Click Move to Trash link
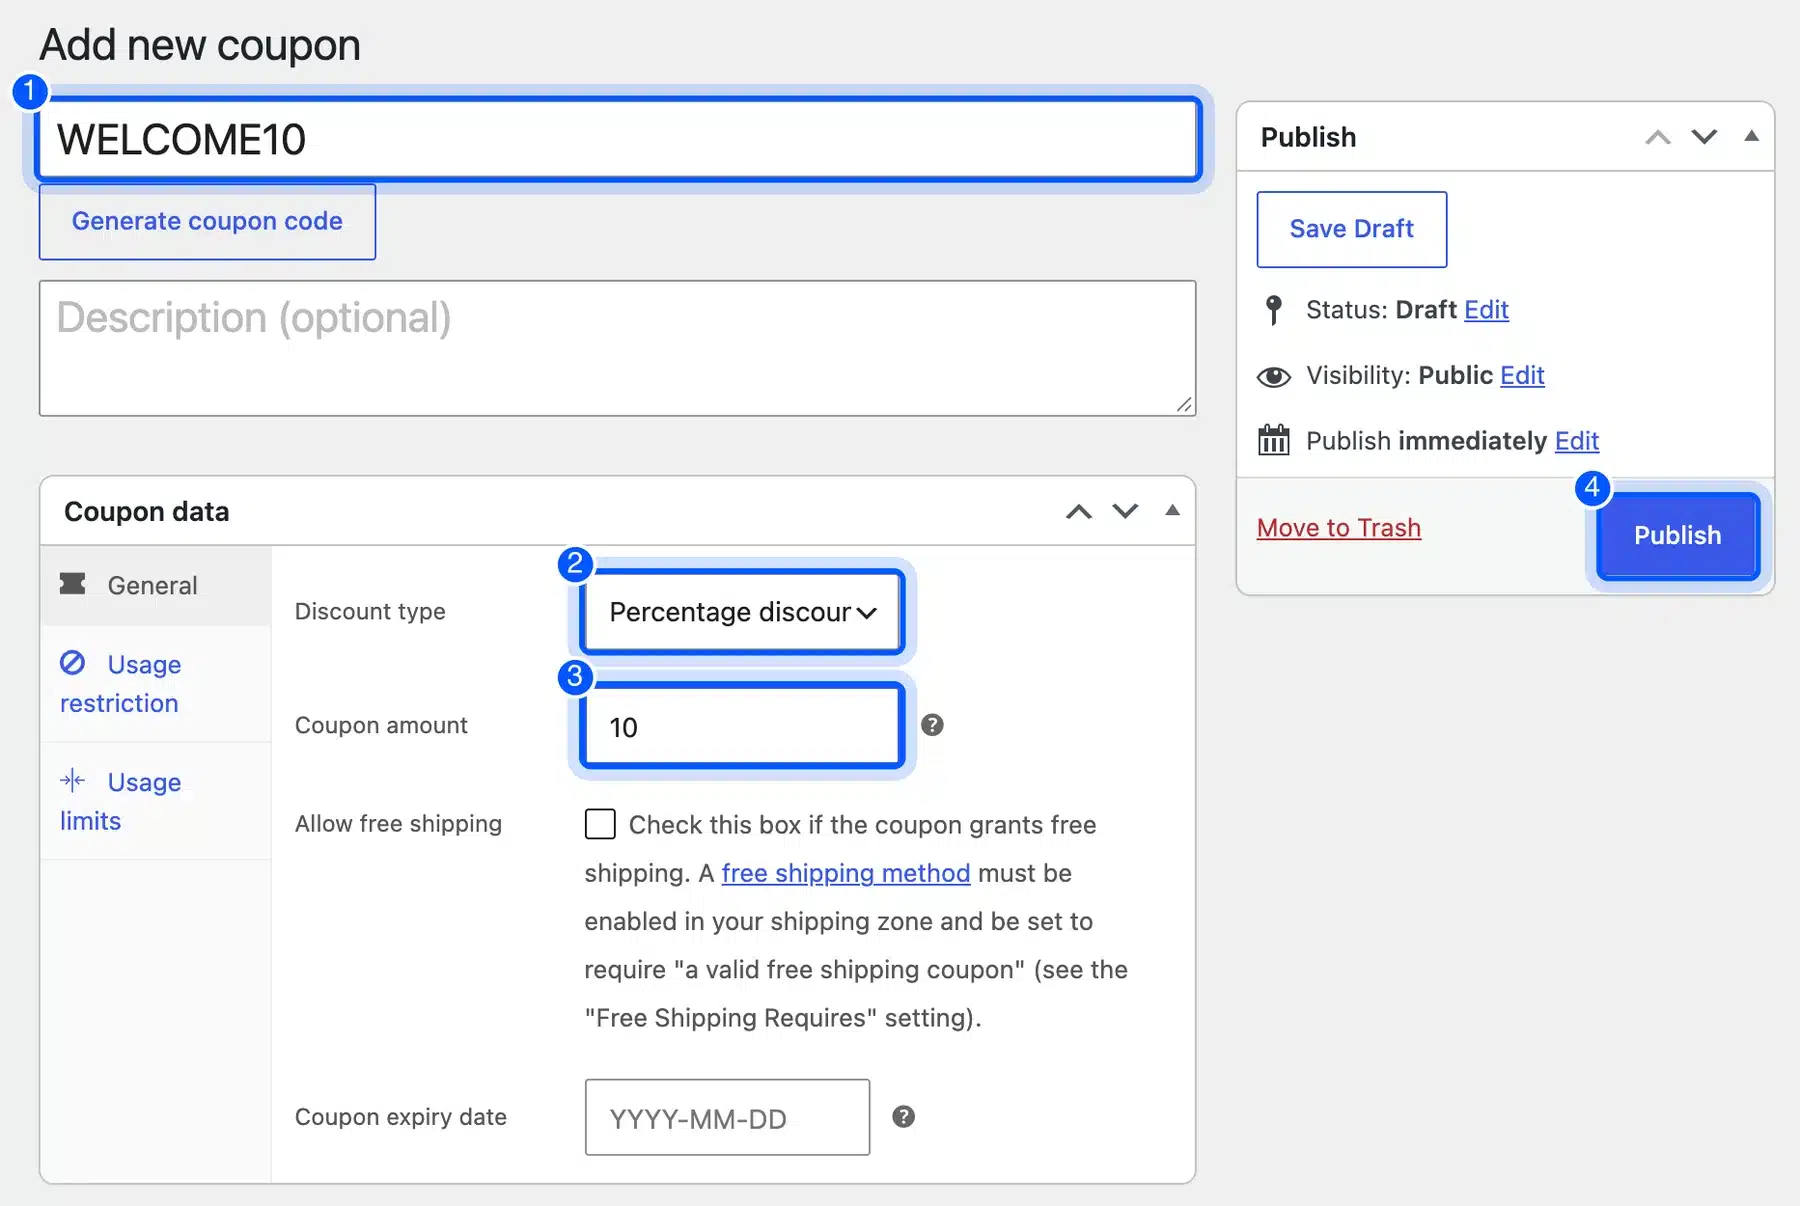 (1338, 528)
